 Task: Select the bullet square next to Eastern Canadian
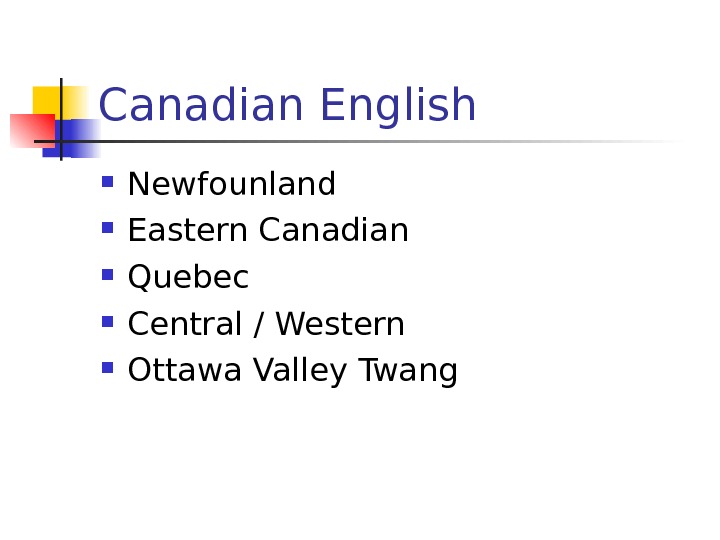(107, 228)
